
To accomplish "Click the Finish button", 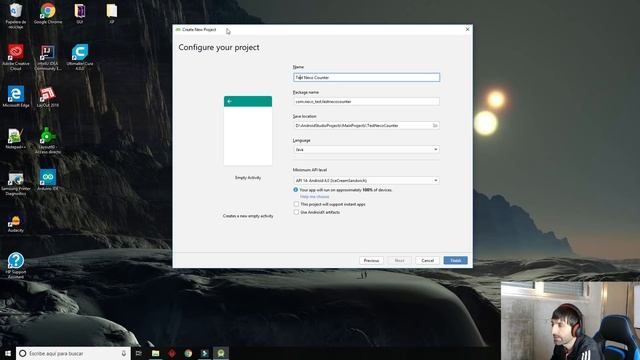I will 456,260.
